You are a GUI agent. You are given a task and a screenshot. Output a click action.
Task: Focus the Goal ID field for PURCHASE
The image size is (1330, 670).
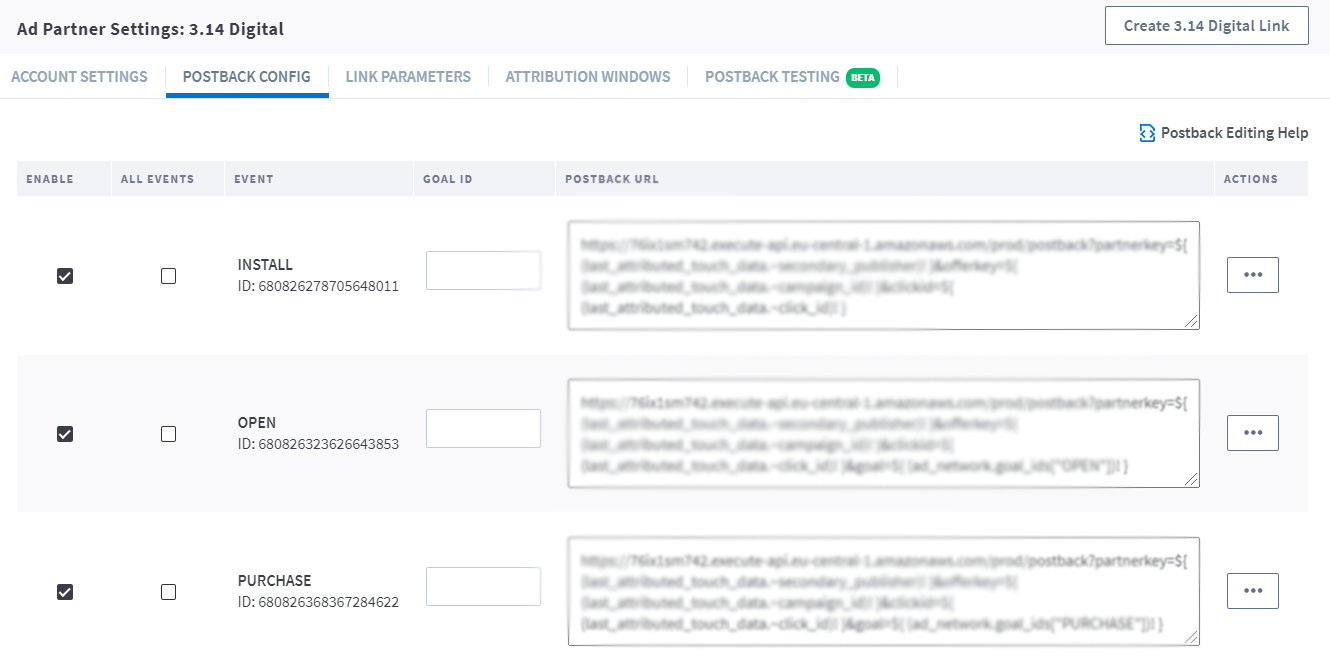tap(483, 586)
